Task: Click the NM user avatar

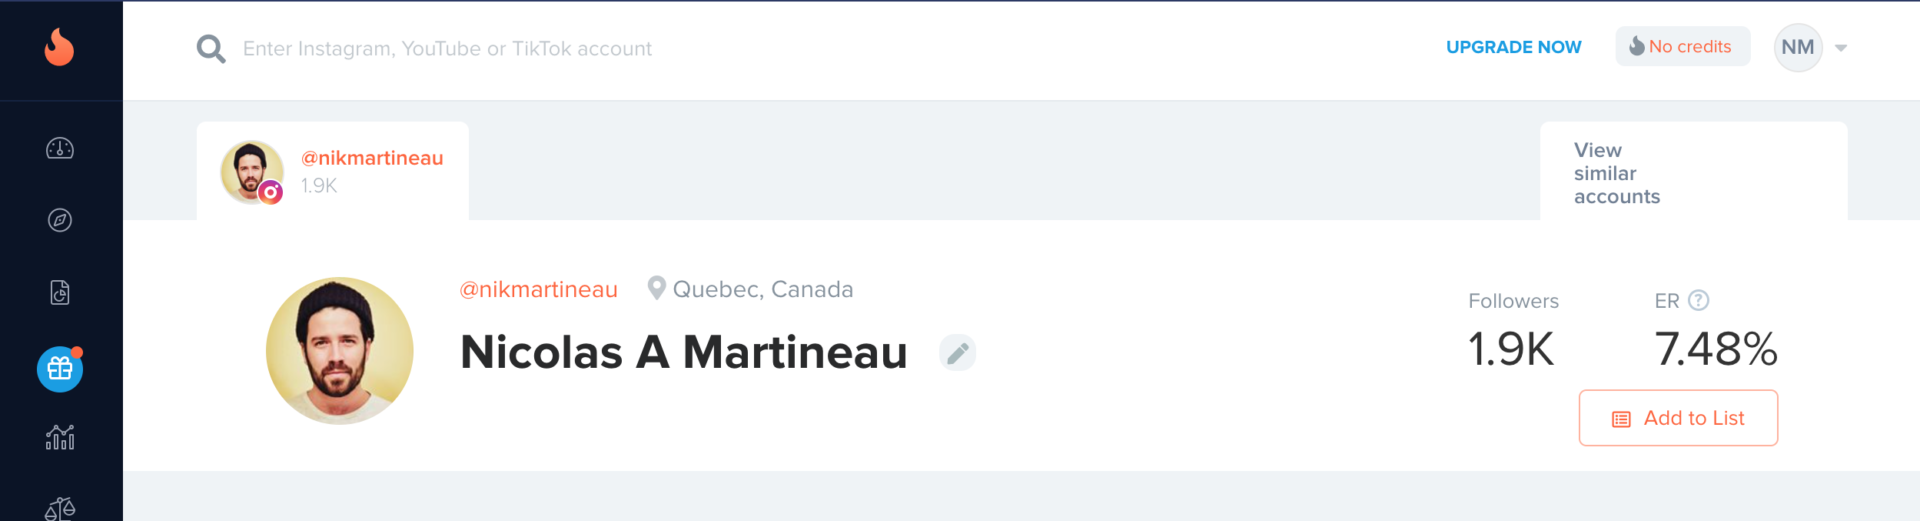Action: pos(1797,47)
